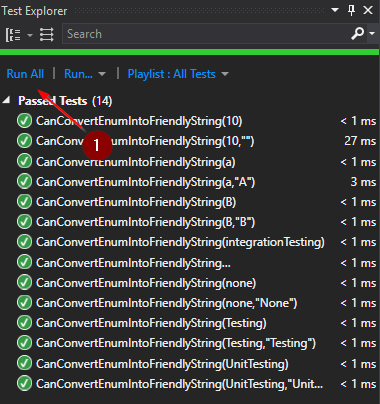Click the Test Explorer title text
The width and height of the screenshot is (380, 404).
[x=34, y=11]
